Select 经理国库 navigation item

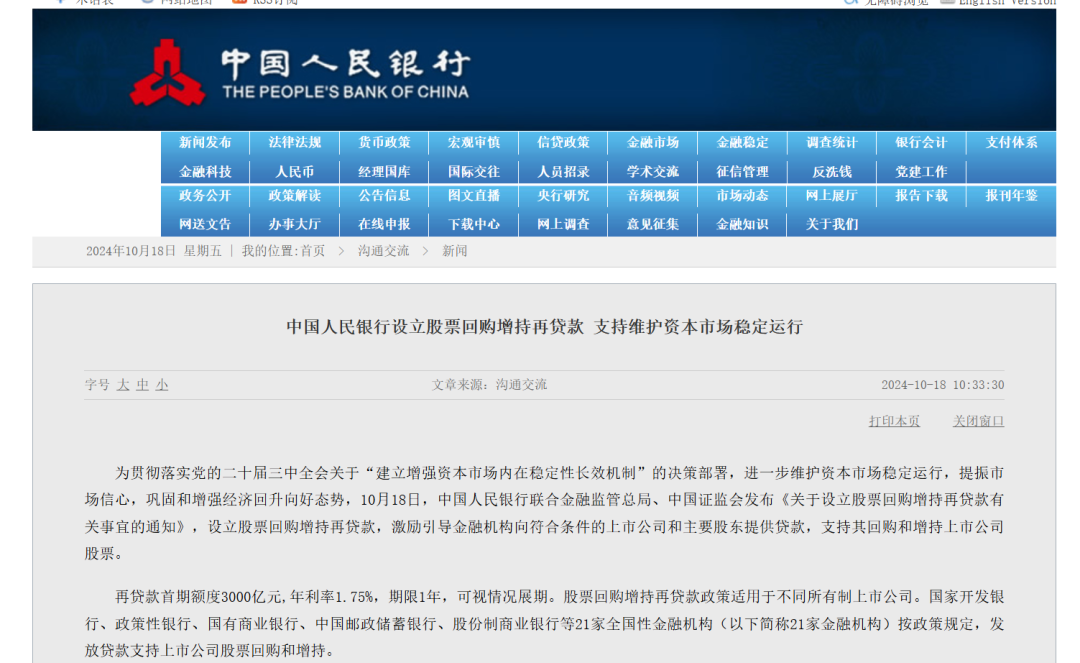click(x=384, y=171)
